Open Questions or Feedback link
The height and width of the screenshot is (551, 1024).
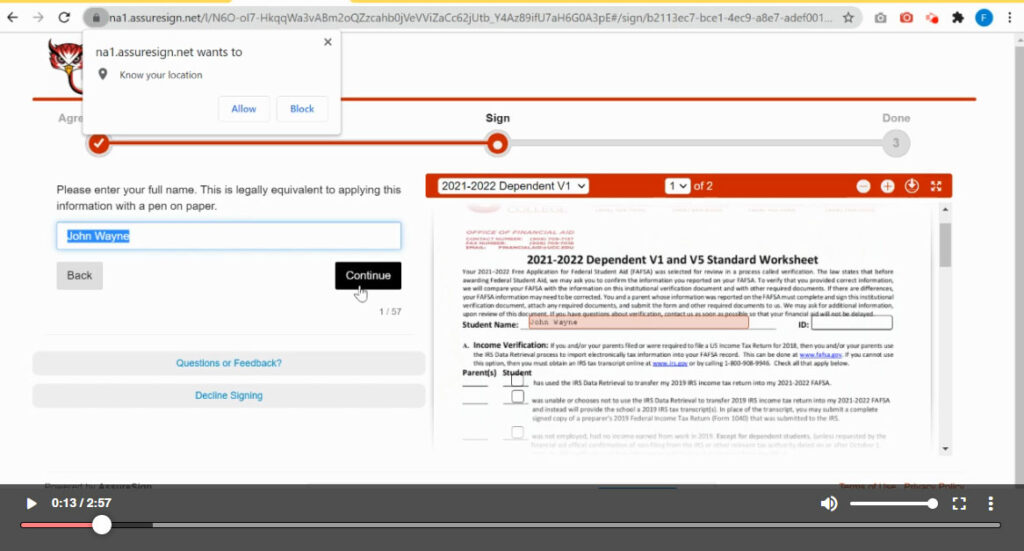229,363
